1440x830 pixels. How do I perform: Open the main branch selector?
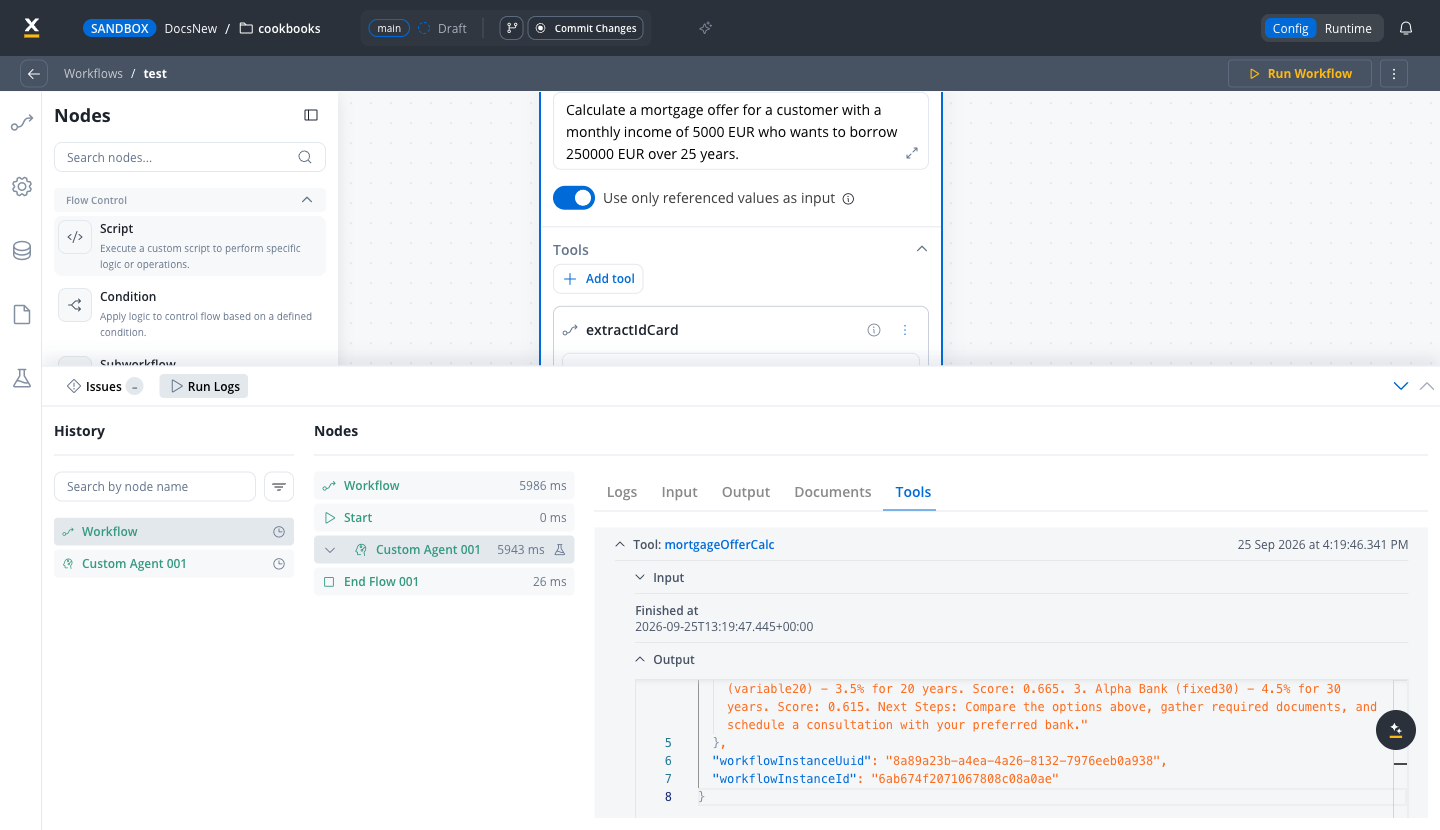click(x=389, y=28)
